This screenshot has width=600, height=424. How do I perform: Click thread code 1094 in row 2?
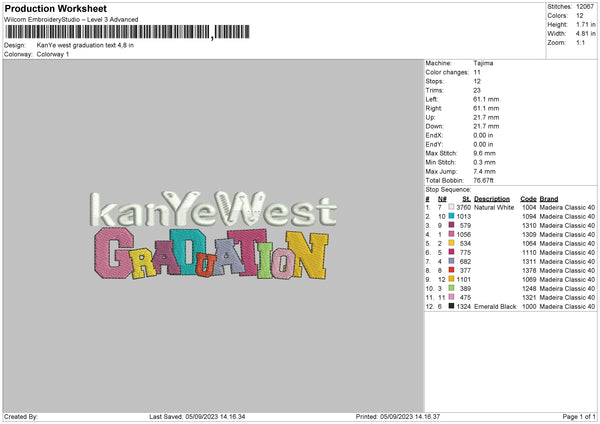coord(529,217)
